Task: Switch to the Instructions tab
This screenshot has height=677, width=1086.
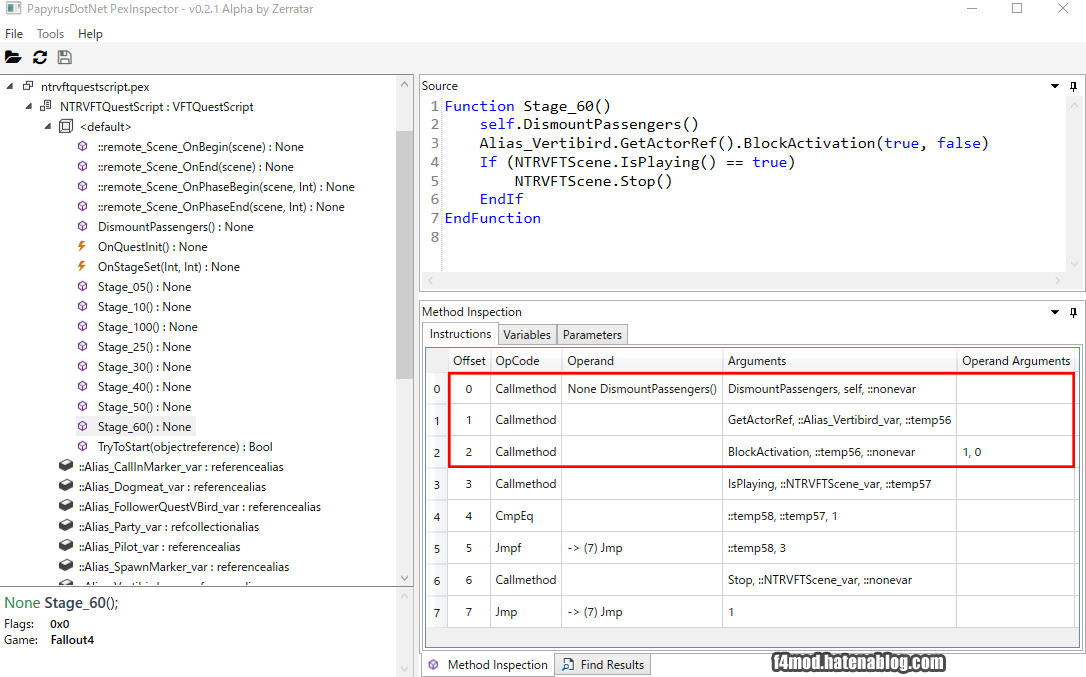Action: point(460,334)
